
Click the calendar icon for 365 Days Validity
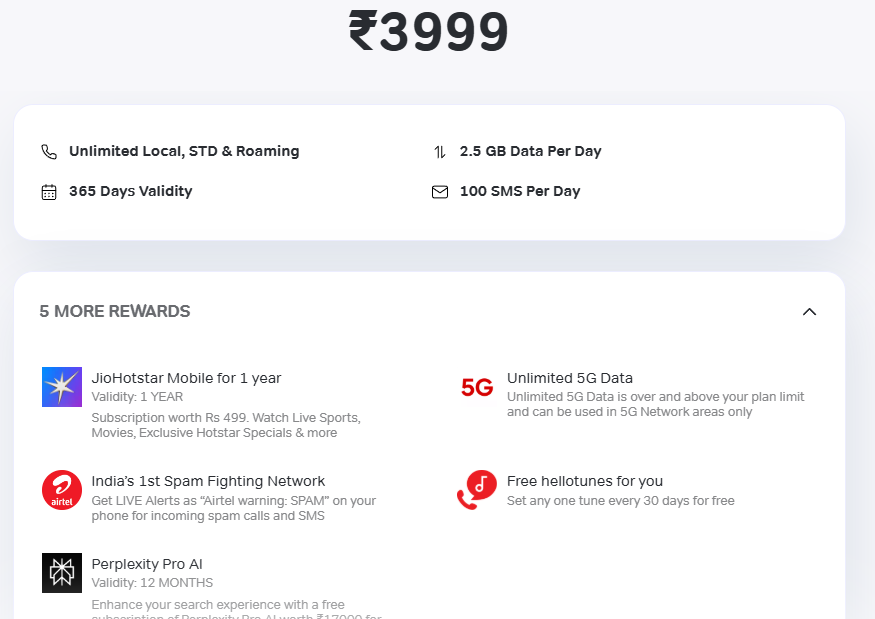[x=49, y=191]
